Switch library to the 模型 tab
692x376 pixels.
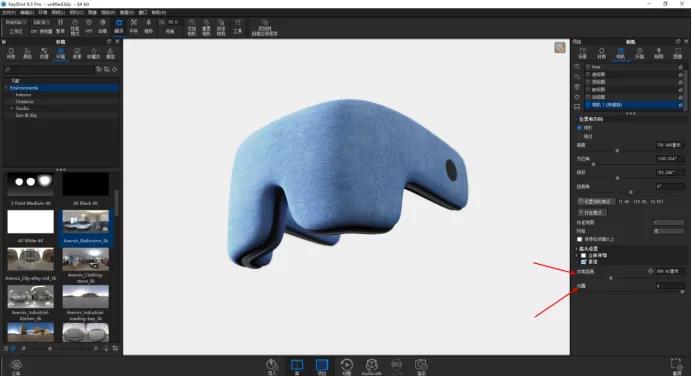click(x=110, y=53)
